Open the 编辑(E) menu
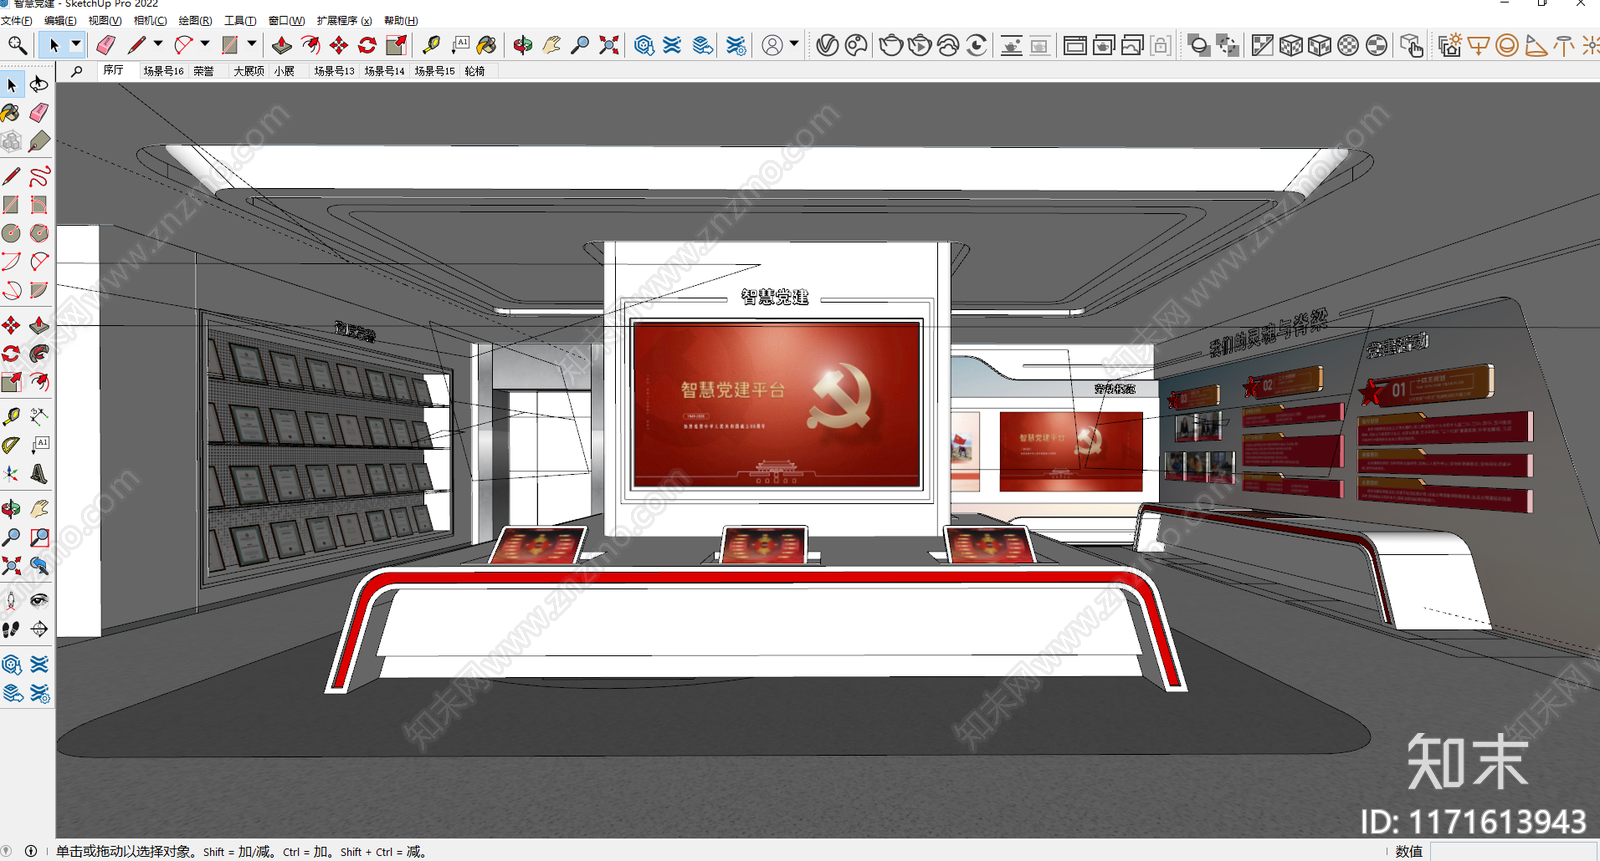 (x=60, y=20)
